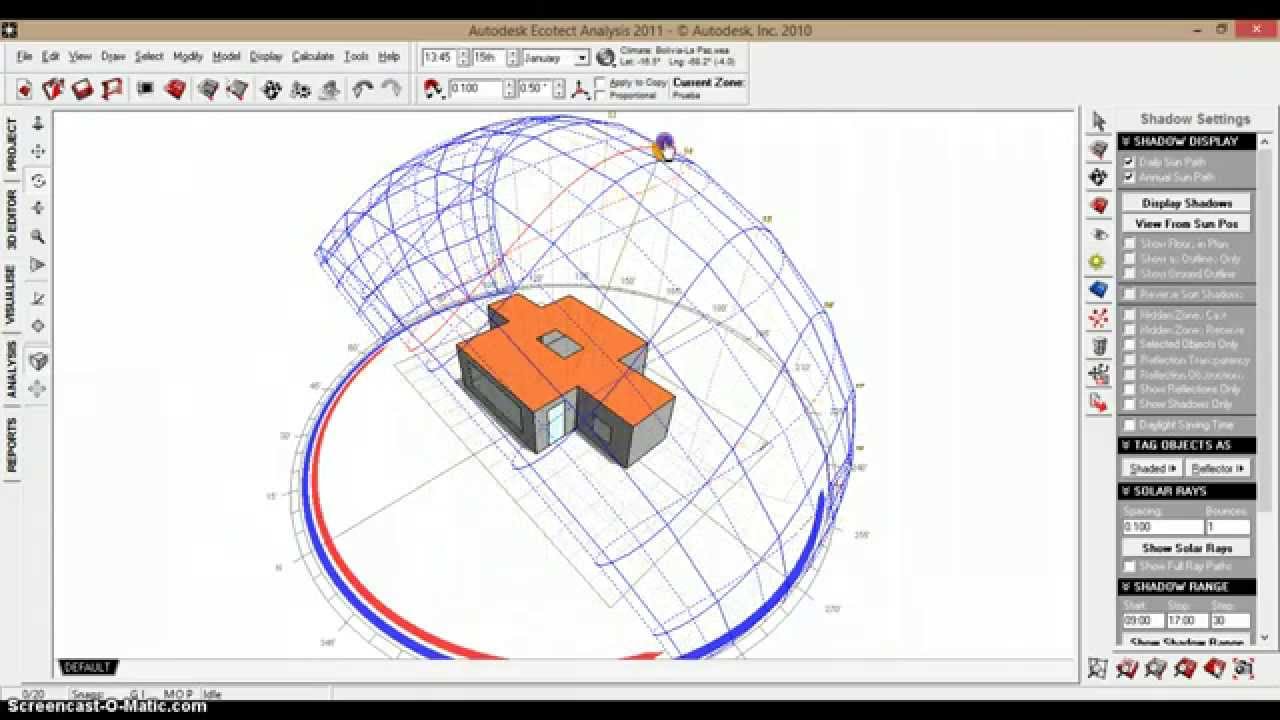The width and height of the screenshot is (1280, 720).
Task: Enable Show Full Ray Paths checkbox
Action: click(x=1129, y=566)
